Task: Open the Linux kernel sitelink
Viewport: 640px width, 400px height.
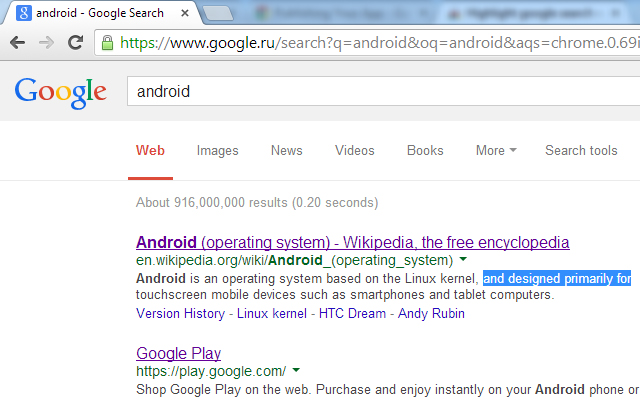Action: pyautogui.click(x=272, y=313)
